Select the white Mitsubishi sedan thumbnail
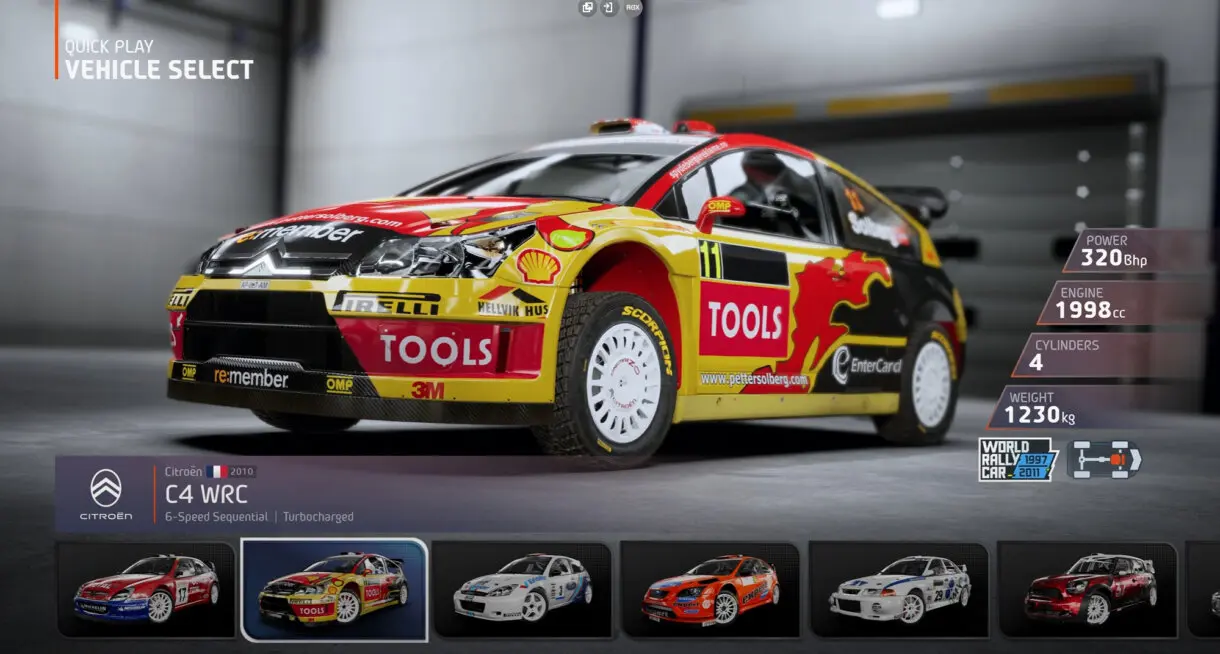Viewport: 1220px width, 654px height. pos(898,589)
